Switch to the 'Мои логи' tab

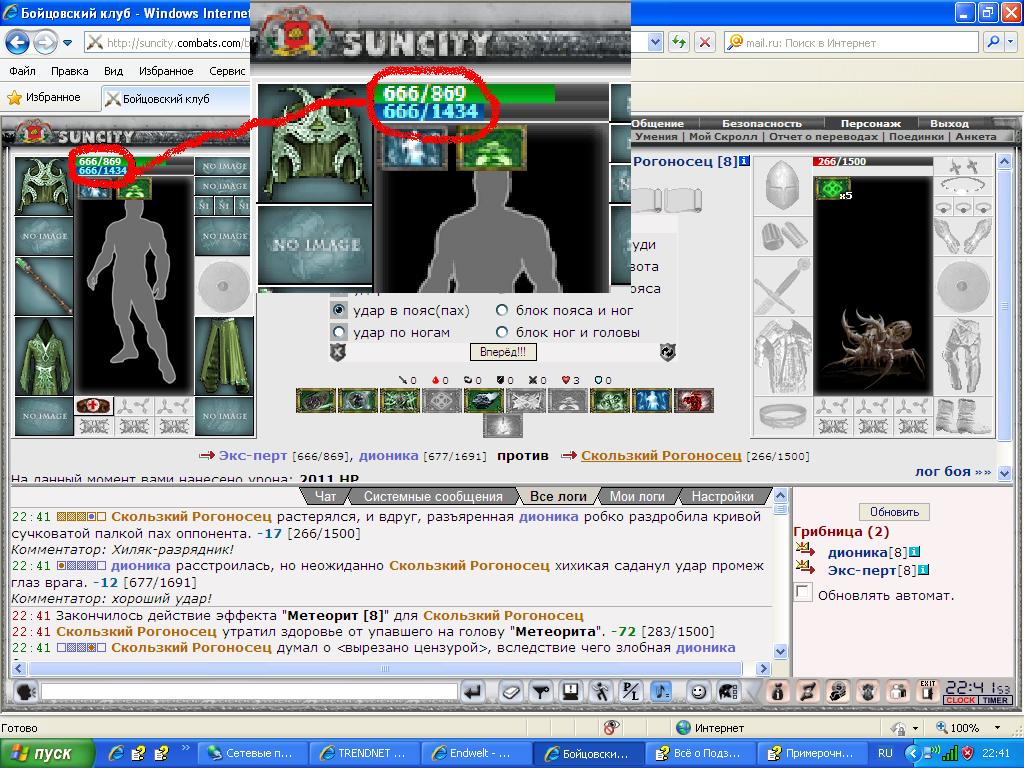click(x=637, y=496)
